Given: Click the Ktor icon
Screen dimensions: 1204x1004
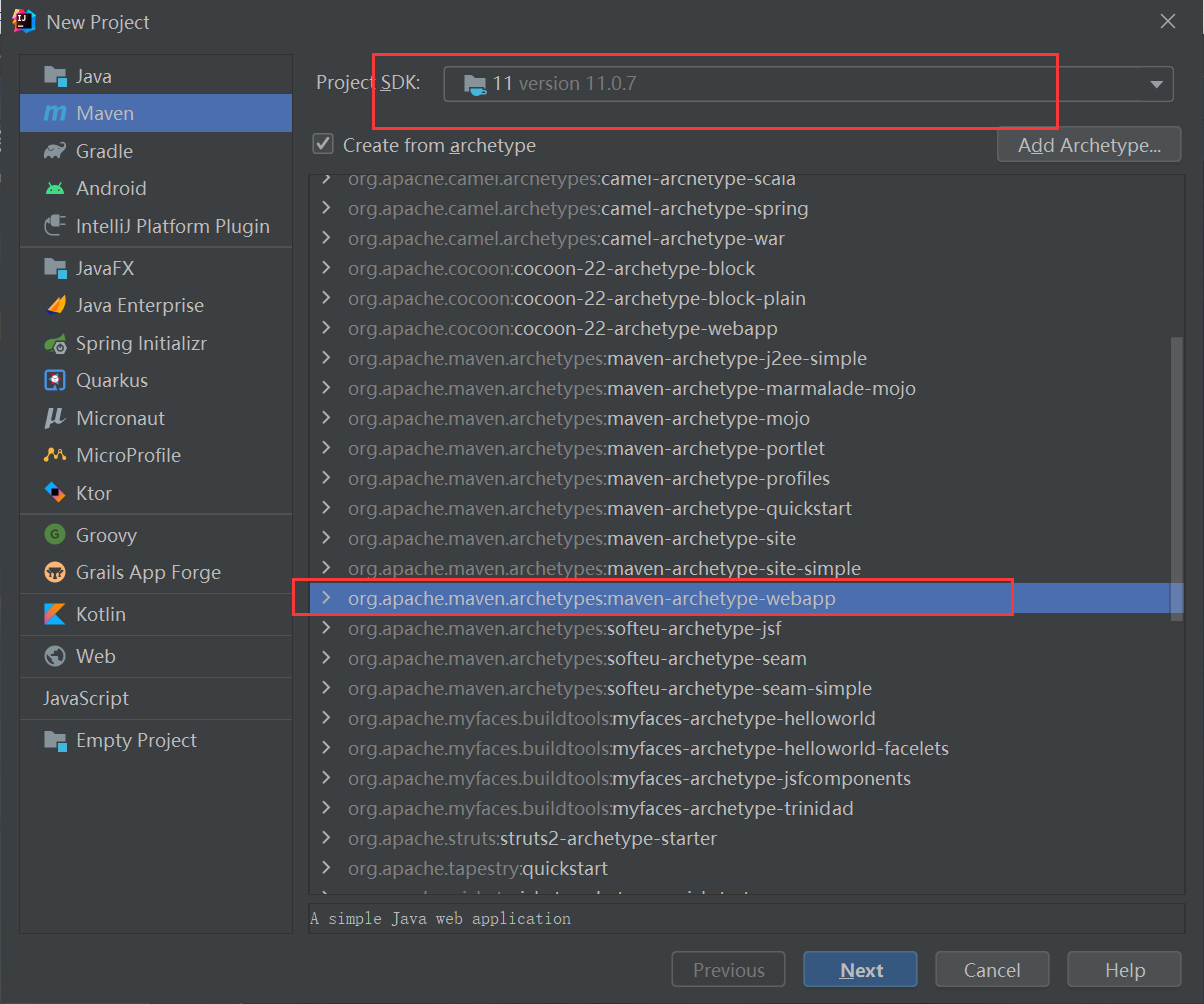Looking at the screenshot, I should coord(55,493).
